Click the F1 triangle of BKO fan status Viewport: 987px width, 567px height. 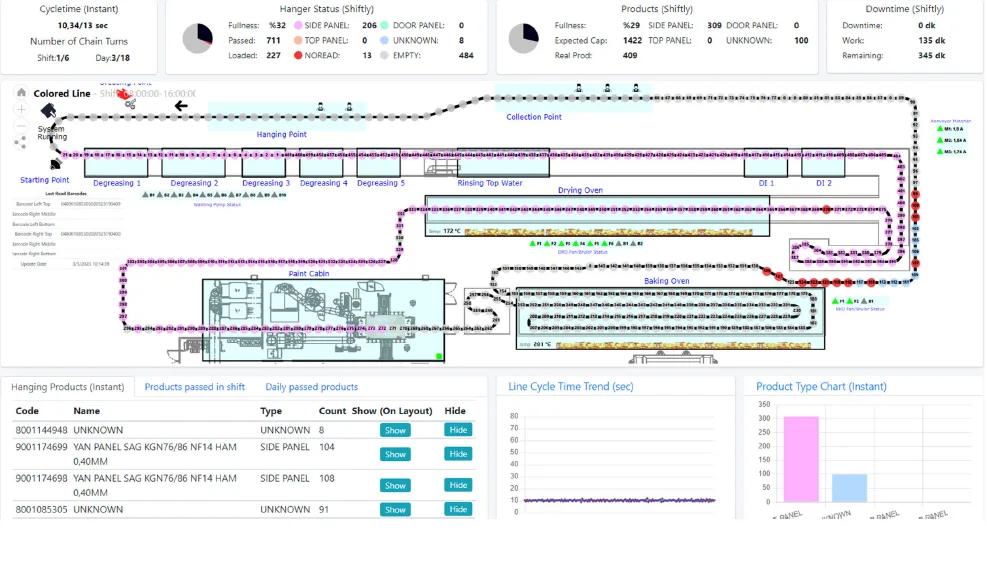(x=835, y=301)
